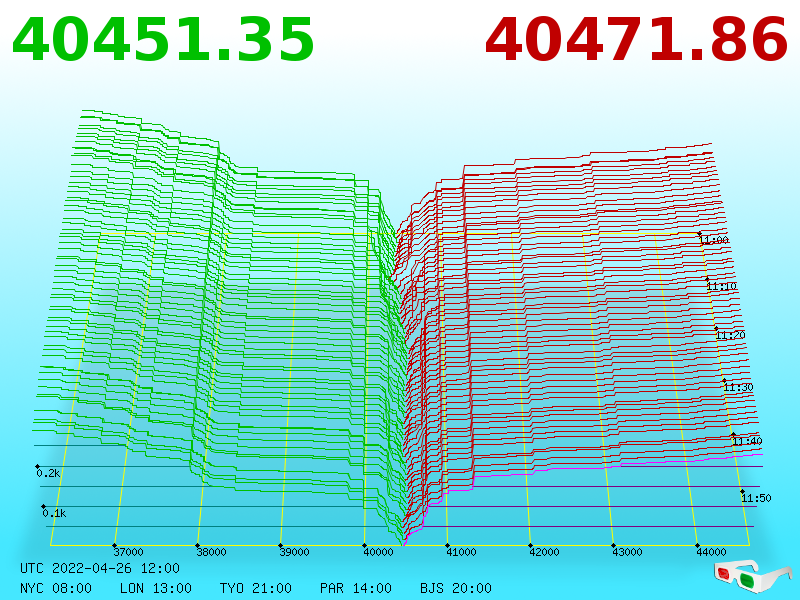Screen dimensions: 800x600
Task: Click the LON 13:00 time
Action: tap(156, 588)
